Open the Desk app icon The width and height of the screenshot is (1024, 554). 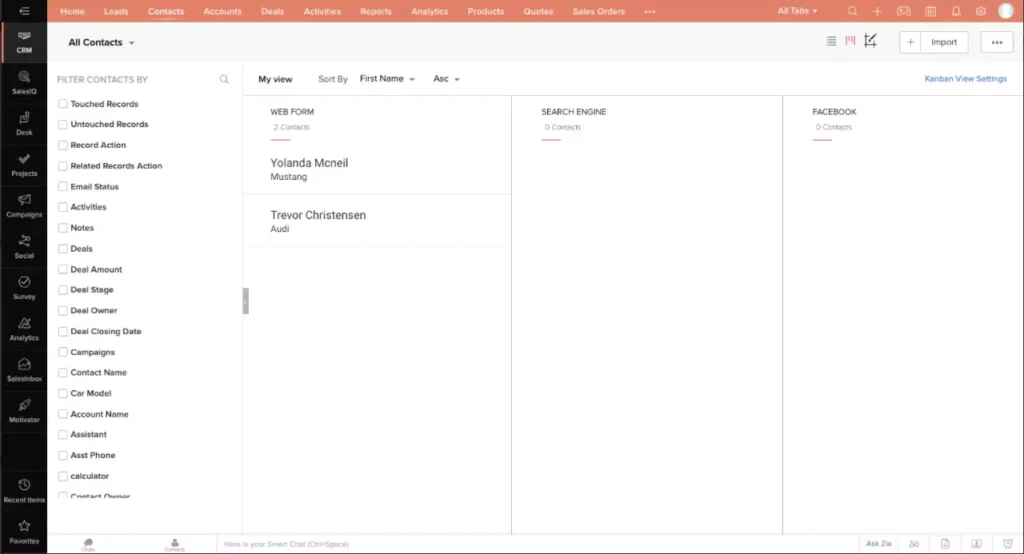pos(24,123)
